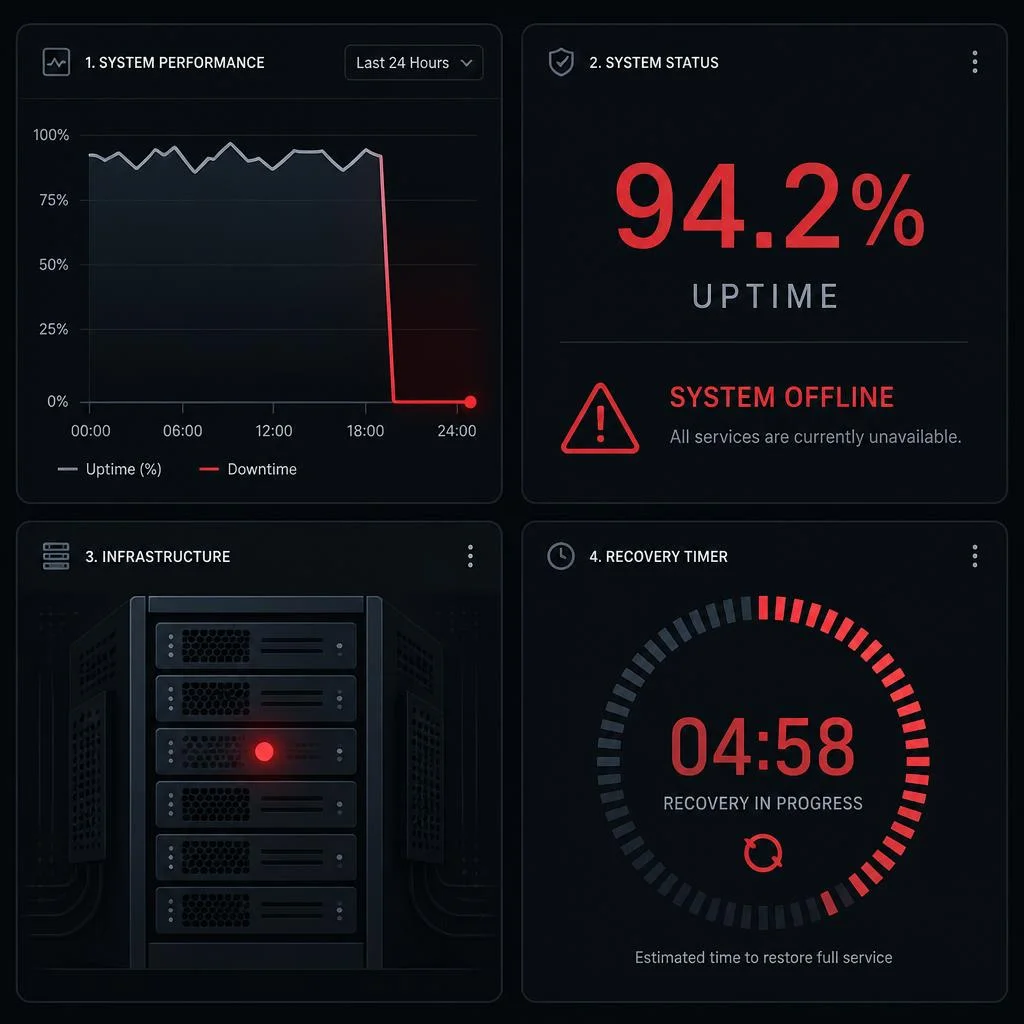Click the failed server unit with red light
This screenshot has width=1024, height=1024.
[256, 751]
